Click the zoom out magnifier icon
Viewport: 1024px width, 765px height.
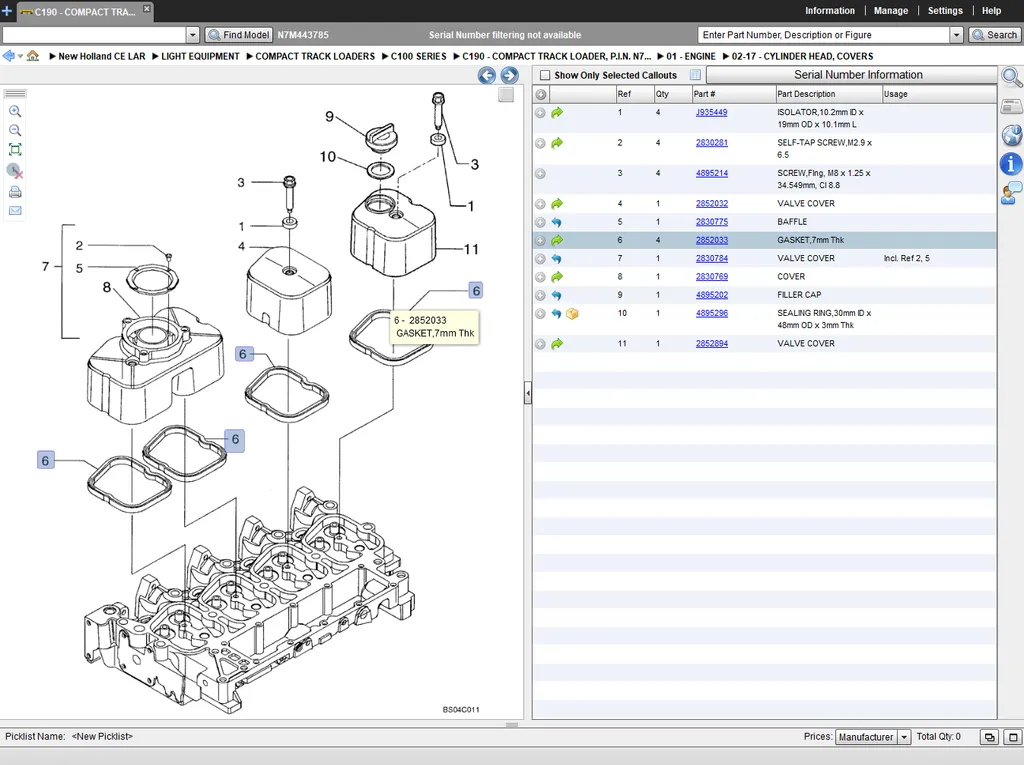coord(15,130)
